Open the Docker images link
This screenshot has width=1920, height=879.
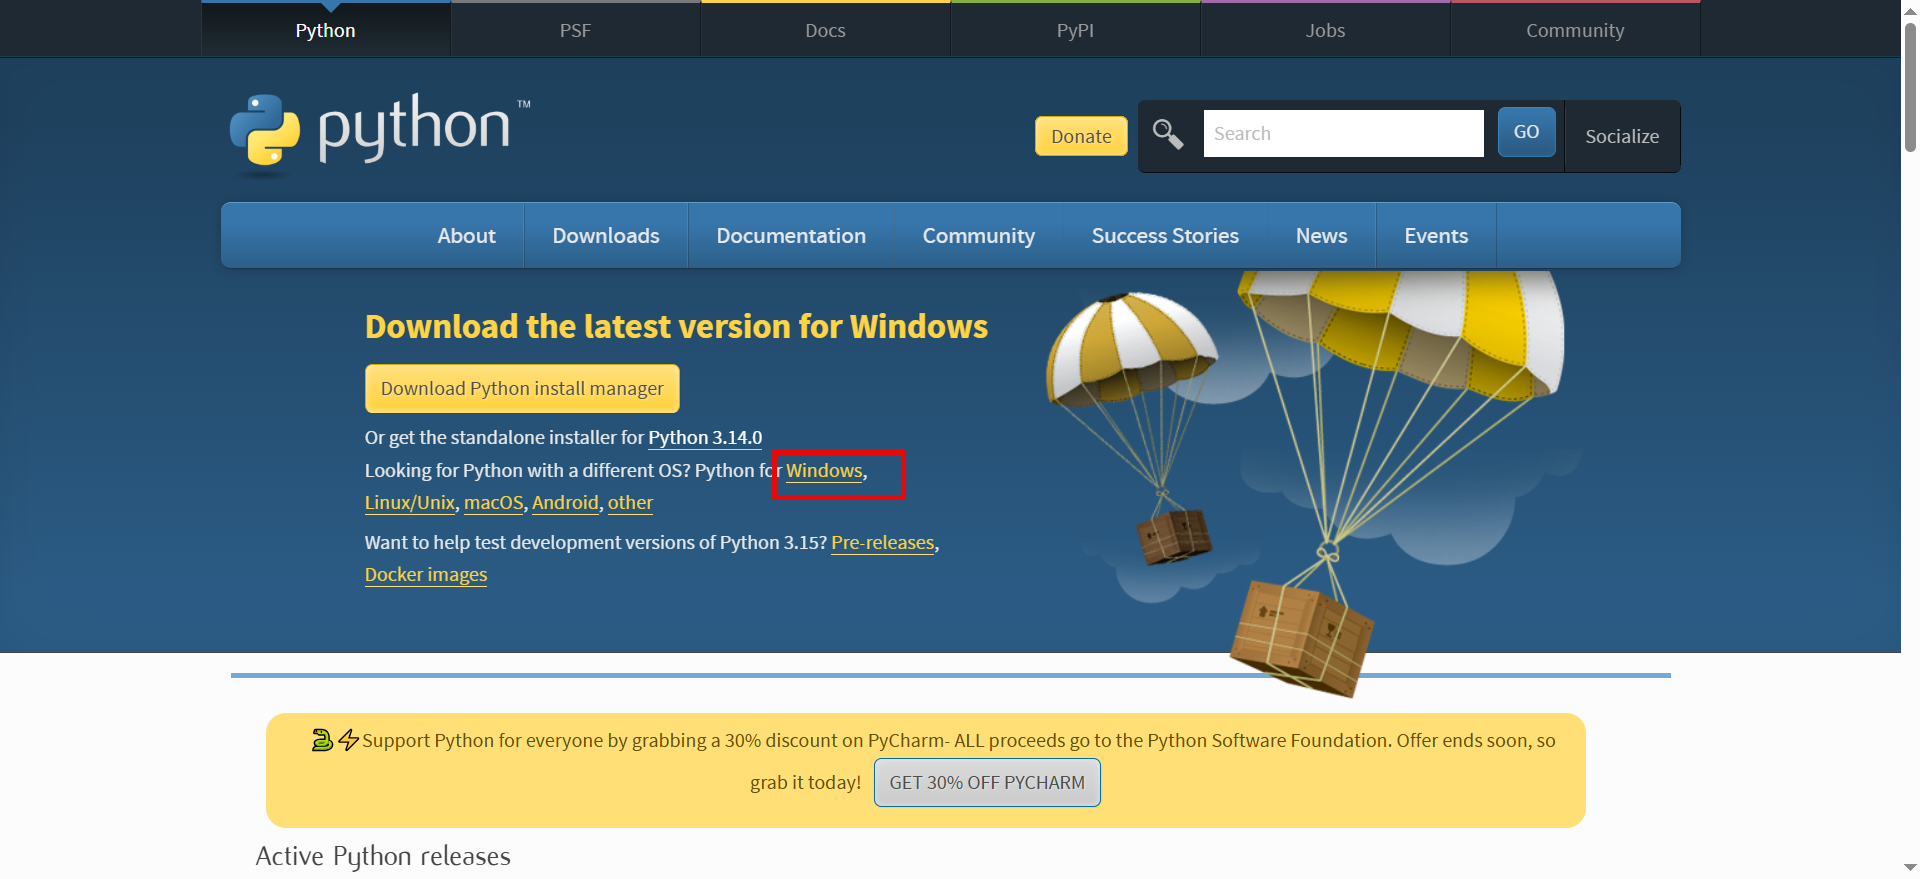(x=426, y=575)
